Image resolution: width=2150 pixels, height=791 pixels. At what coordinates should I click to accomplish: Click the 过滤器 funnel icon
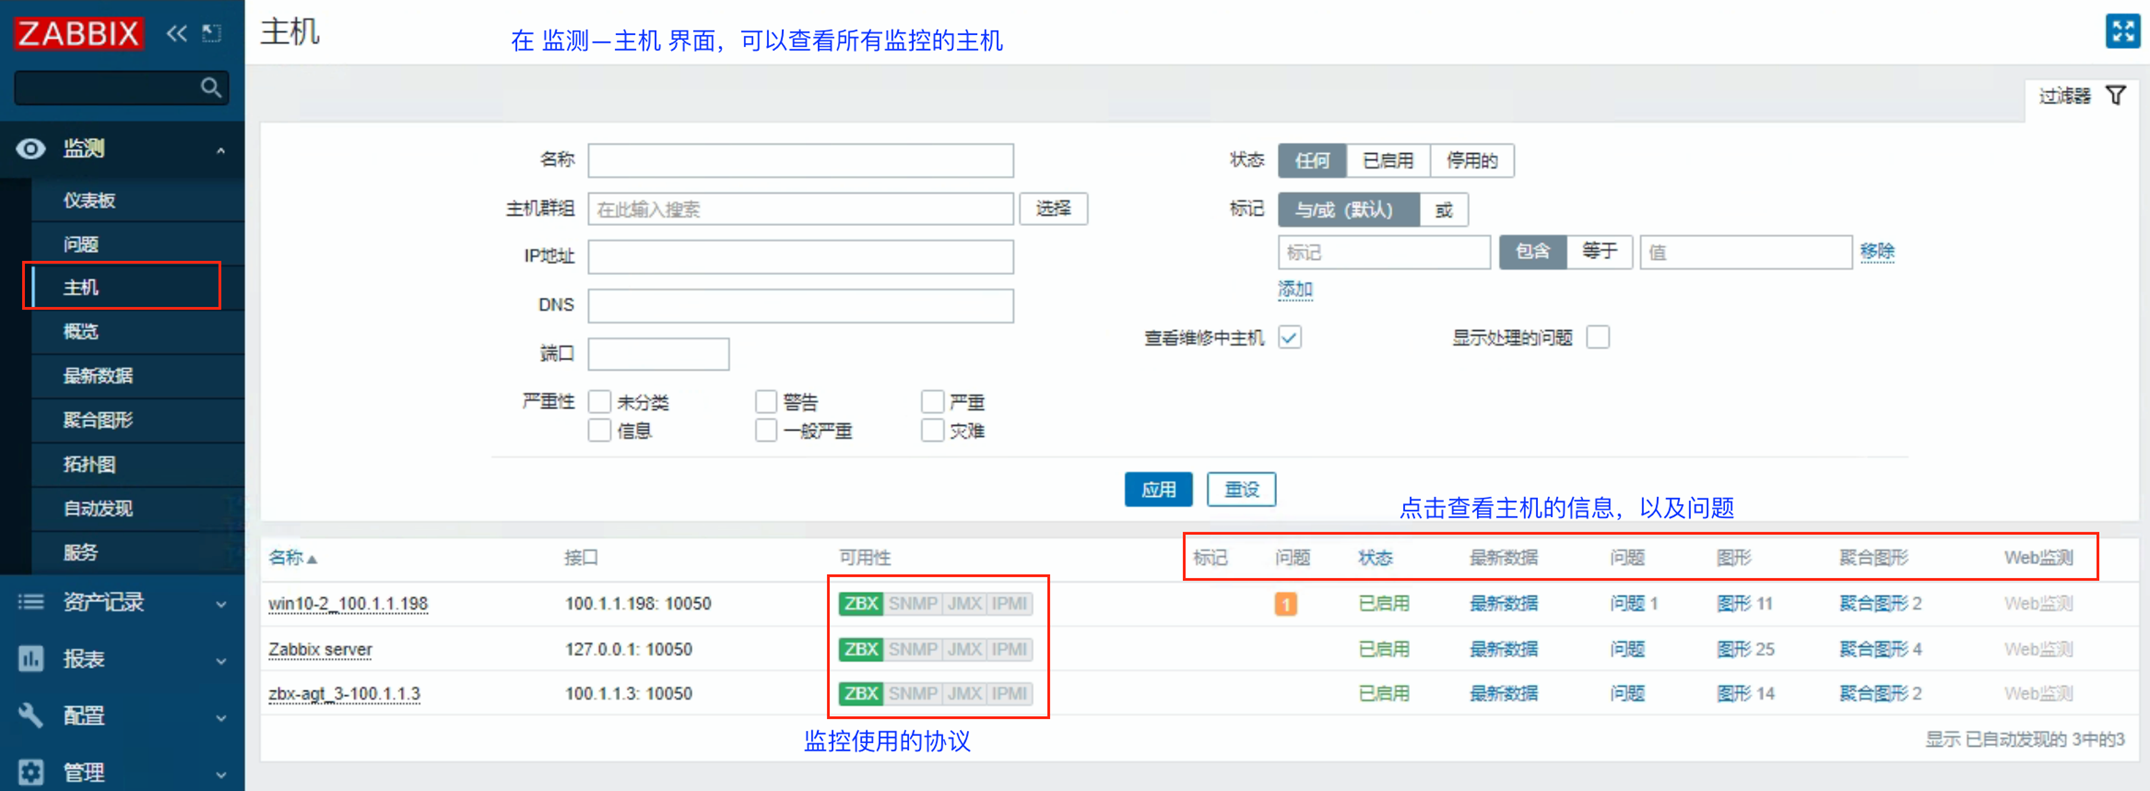2116,95
